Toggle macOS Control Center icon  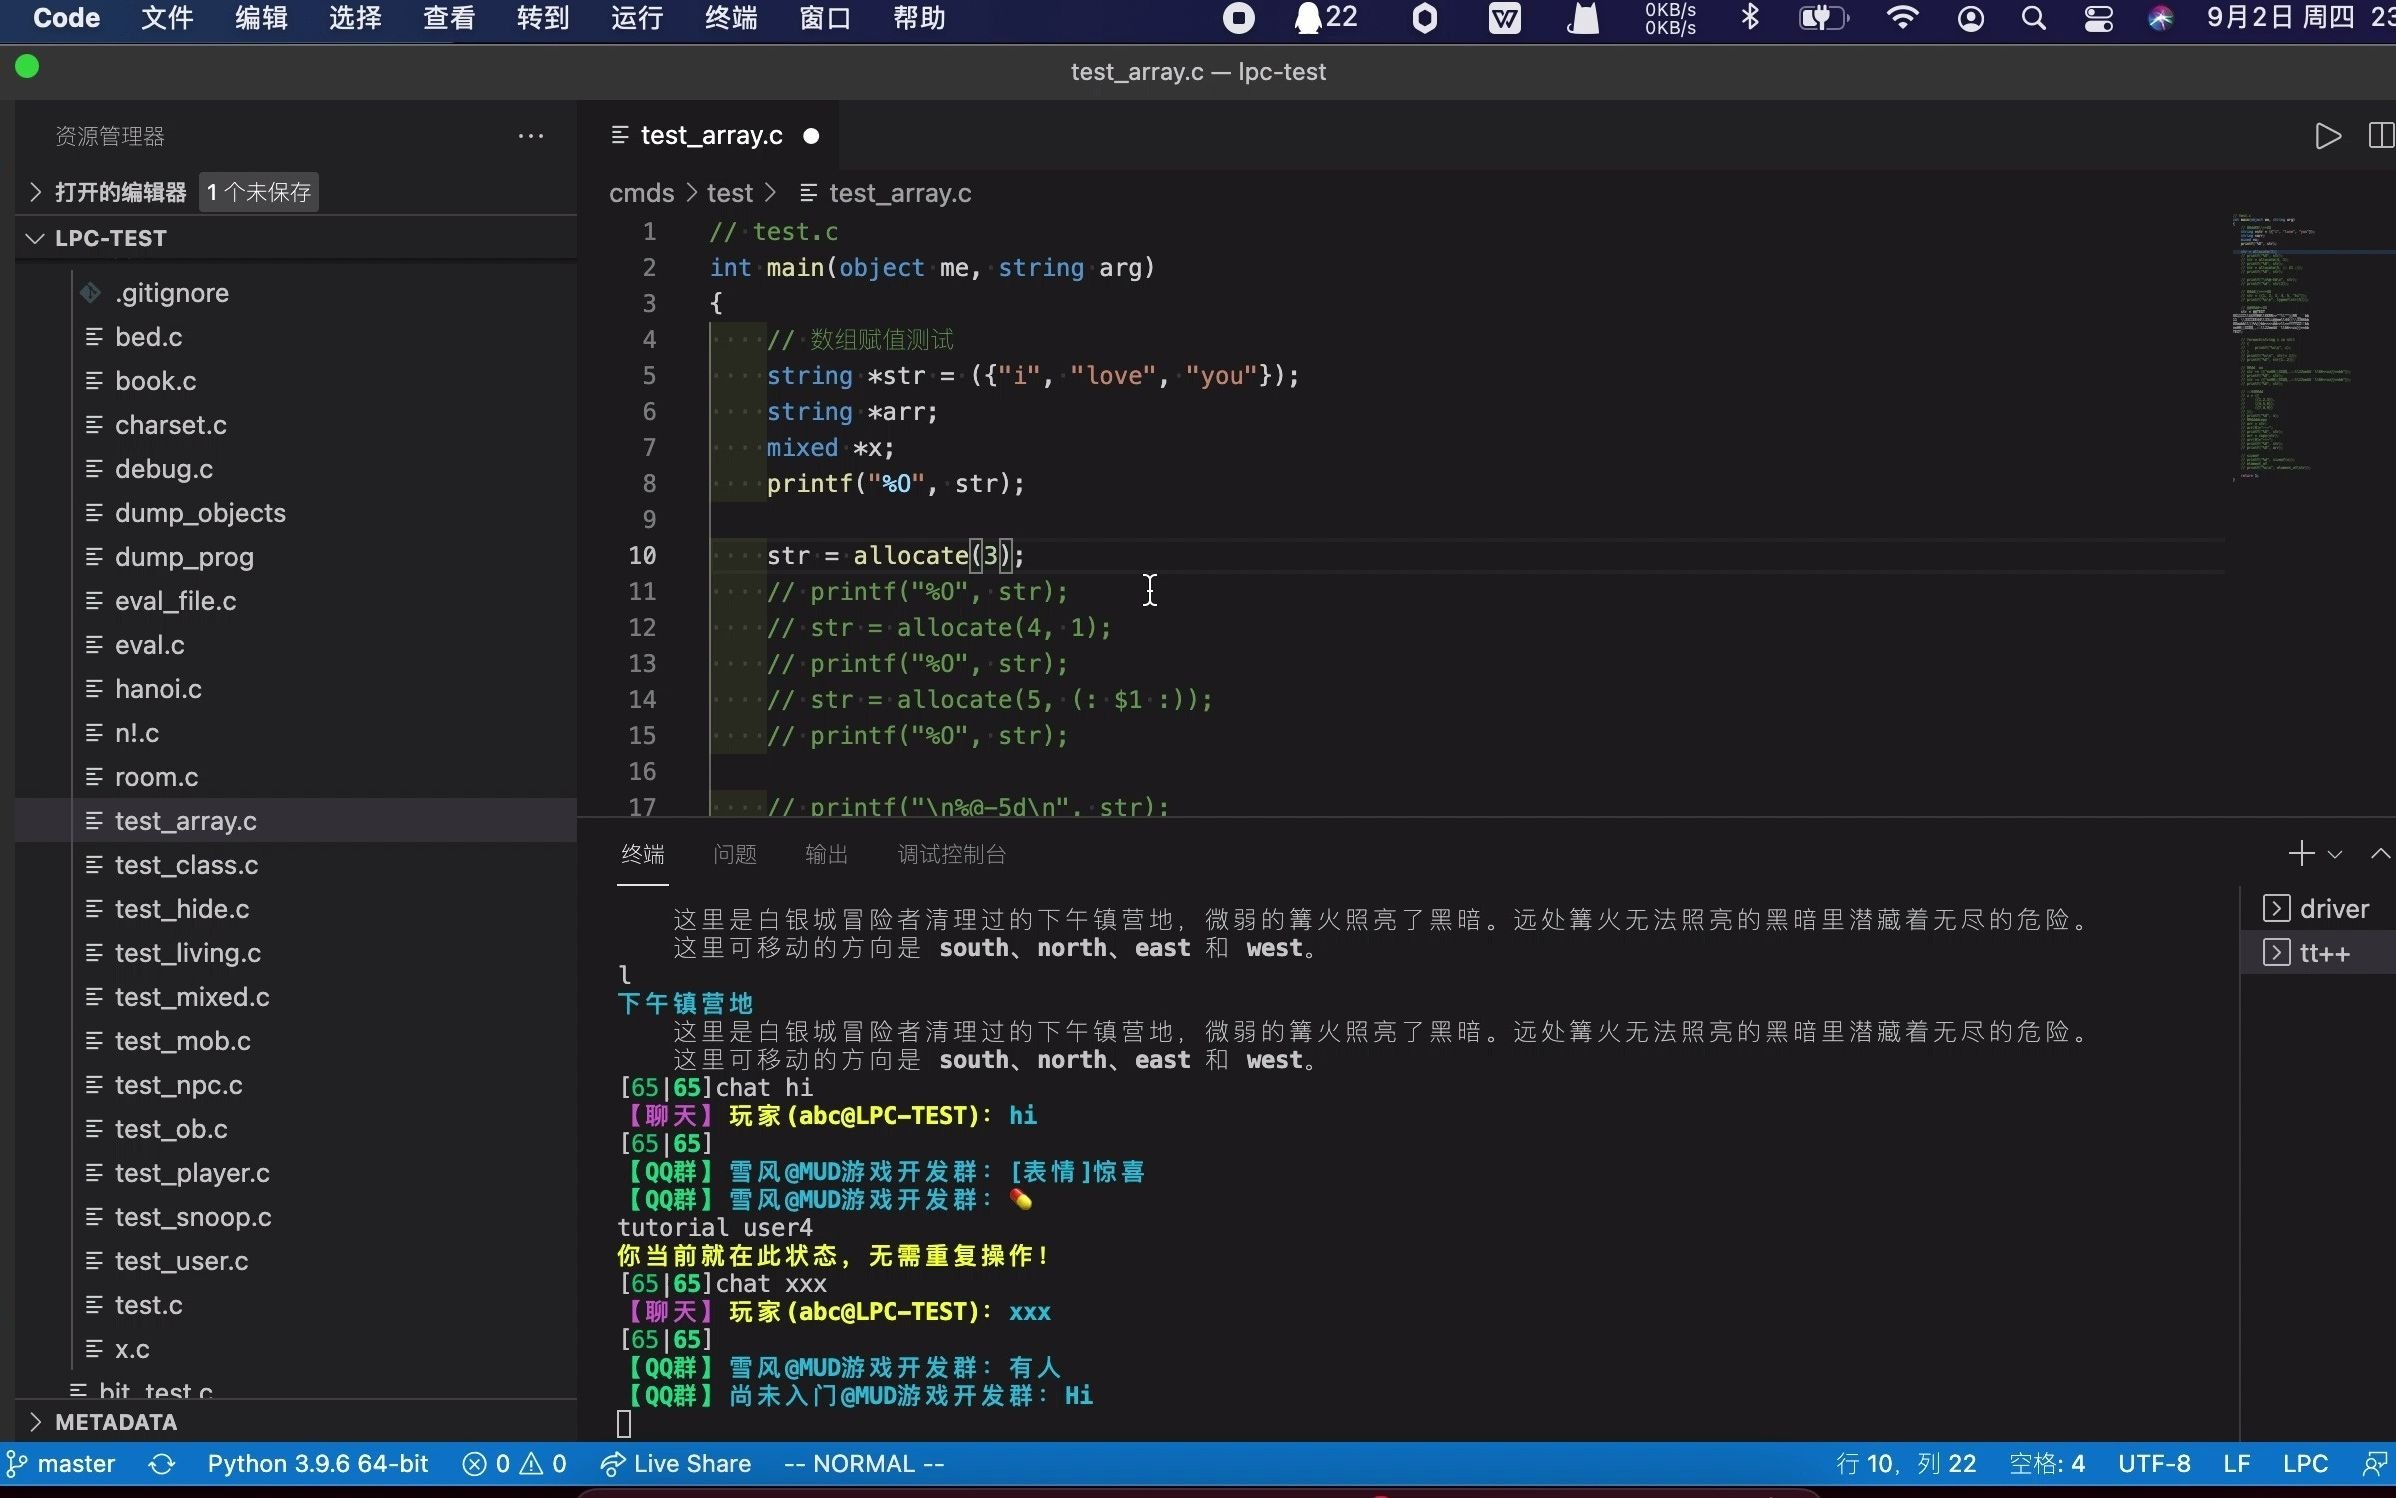tap(2098, 18)
